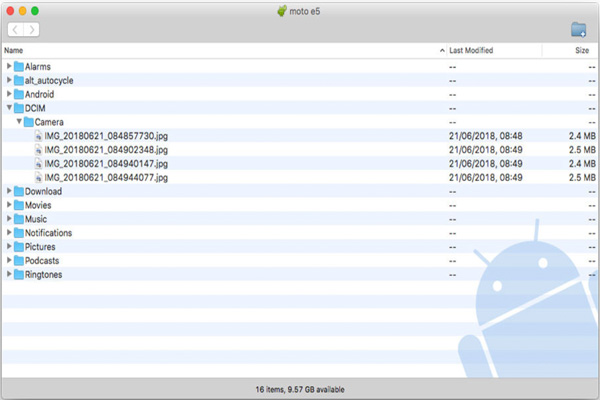Select the Music folder name

[x=36, y=219]
